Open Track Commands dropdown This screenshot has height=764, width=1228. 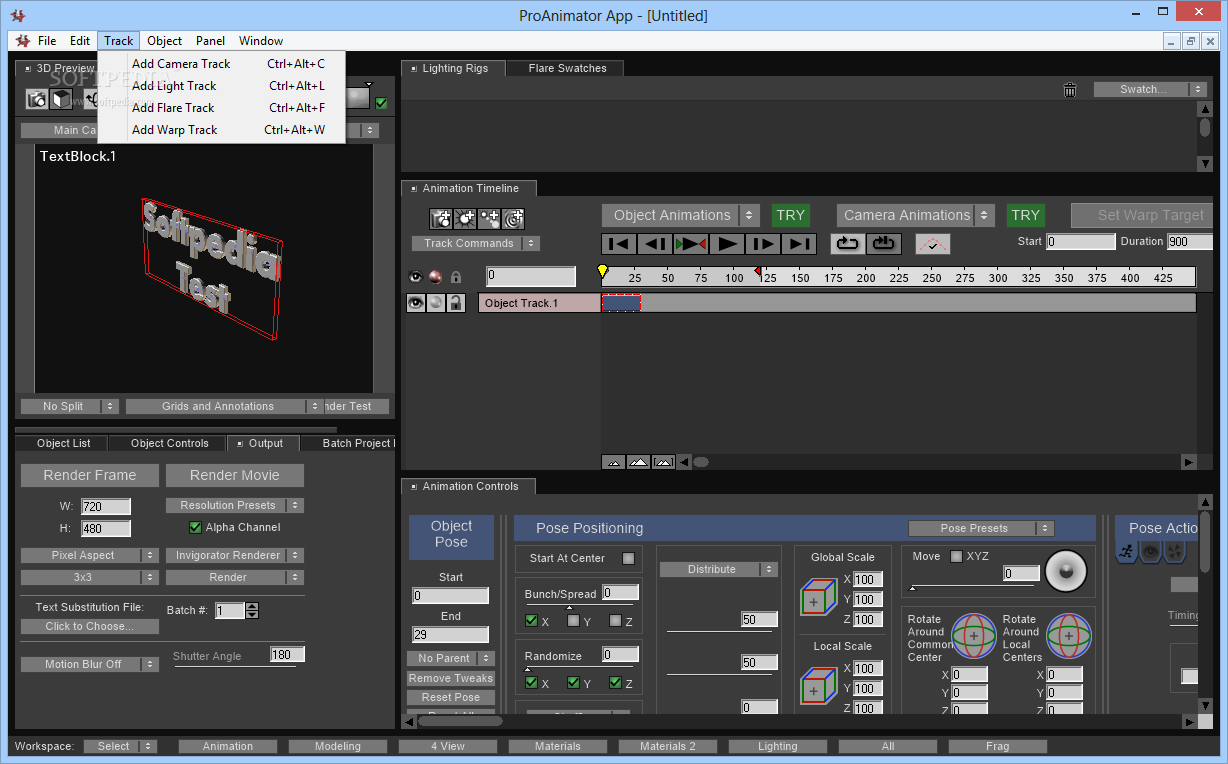tap(476, 243)
